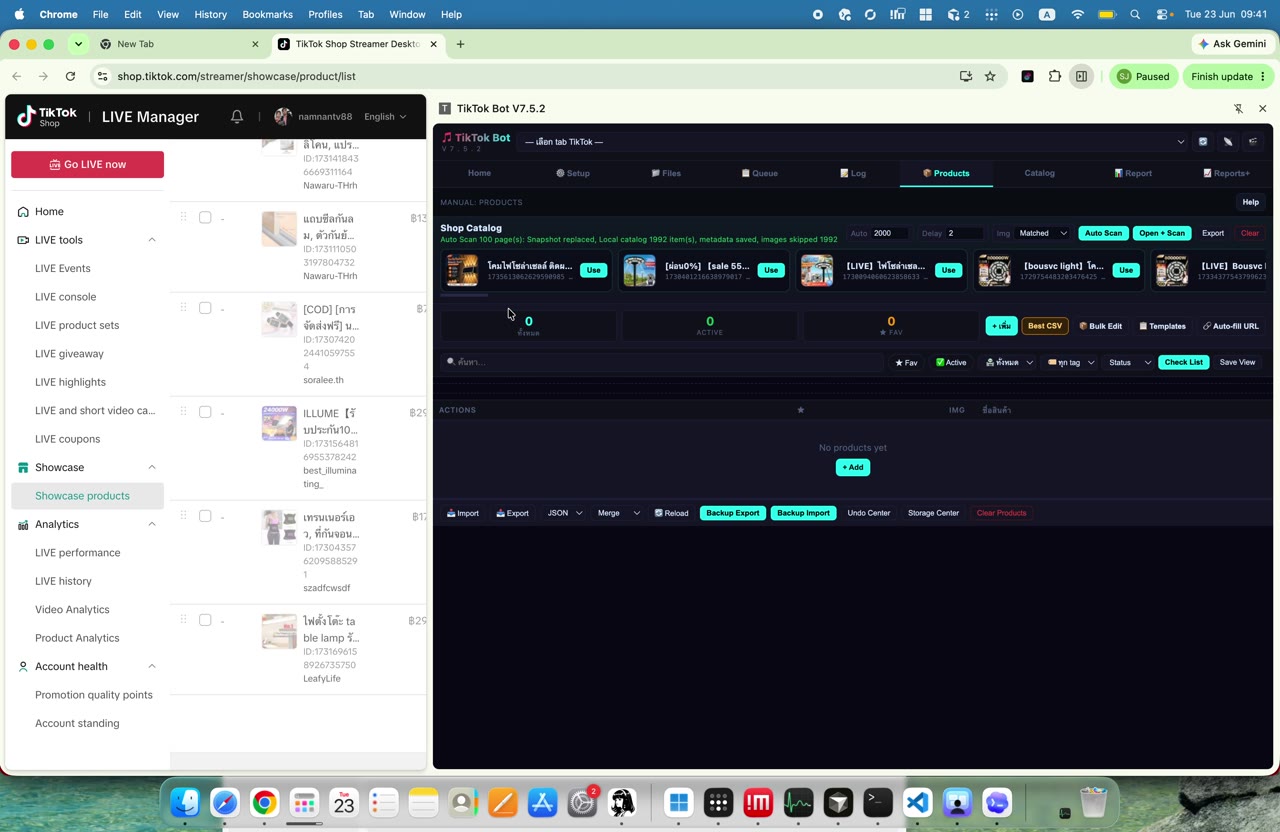Click the namnantv88 profile avatar
The width and height of the screenshot is (1280, 832).
(283, 117)
